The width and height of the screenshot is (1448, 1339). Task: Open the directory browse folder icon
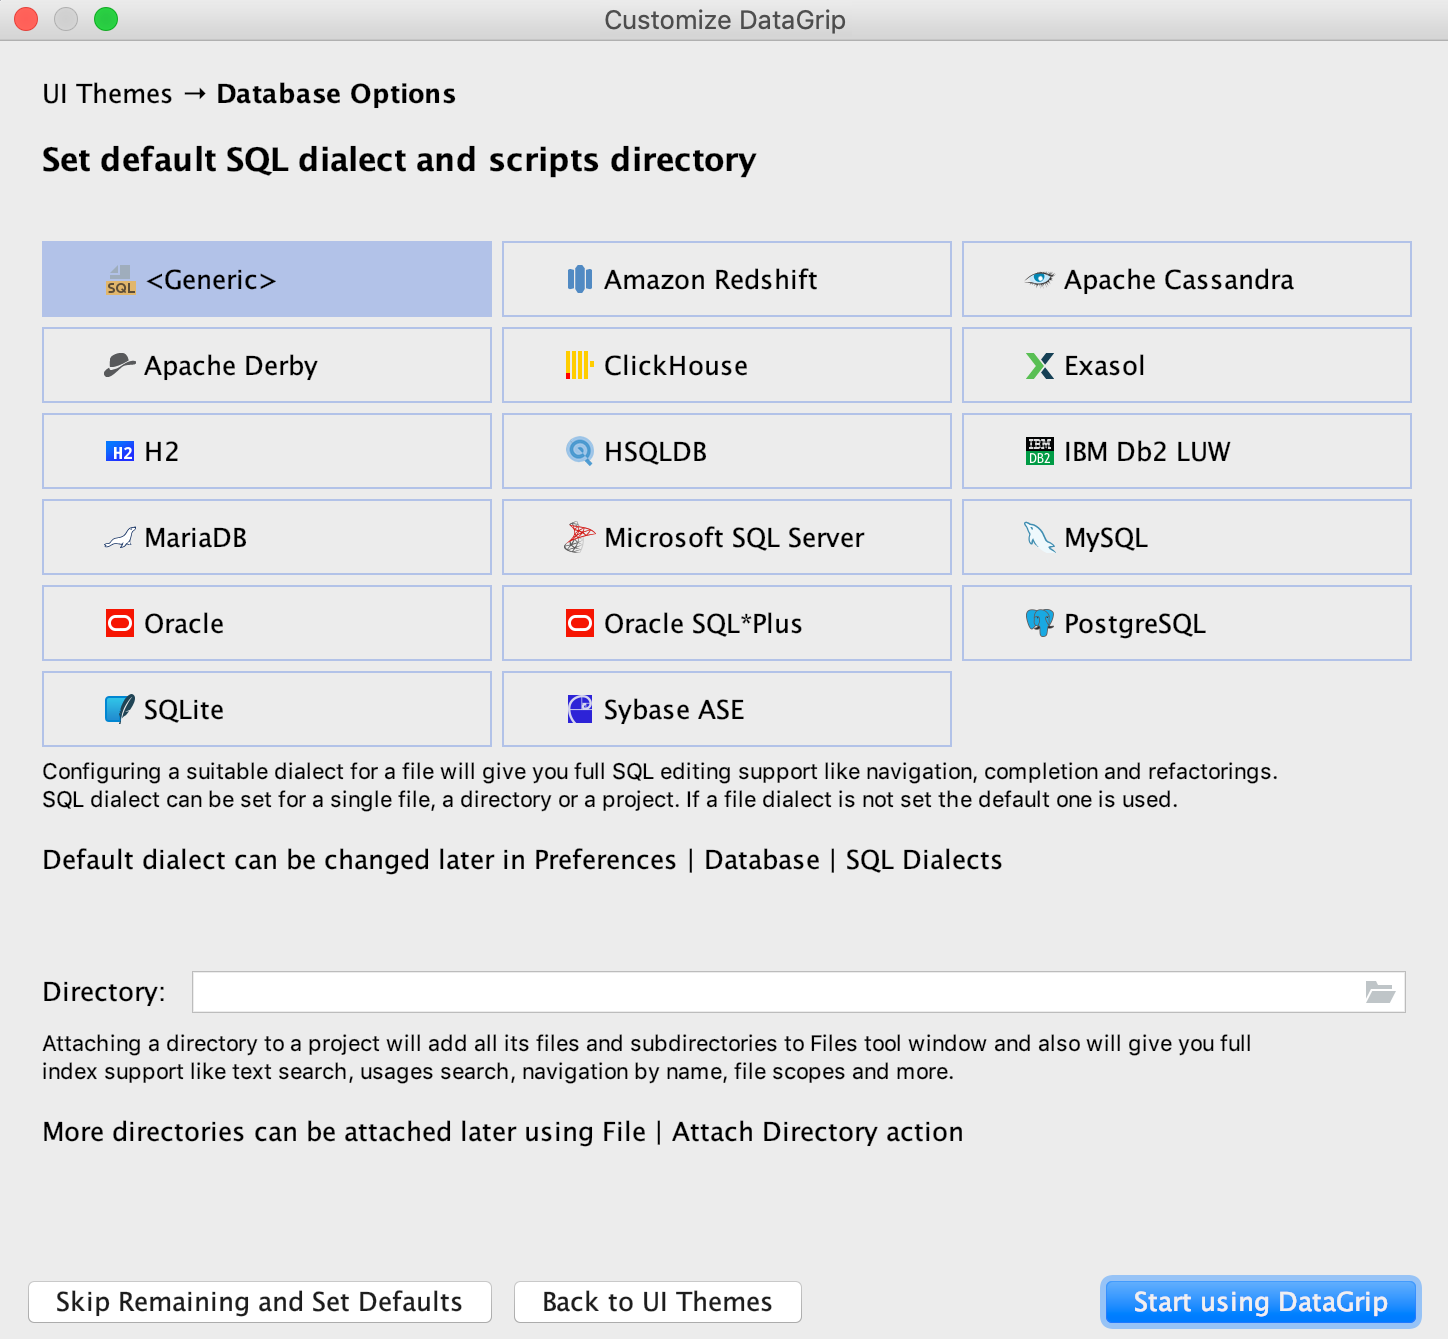tap(1380, 992)
